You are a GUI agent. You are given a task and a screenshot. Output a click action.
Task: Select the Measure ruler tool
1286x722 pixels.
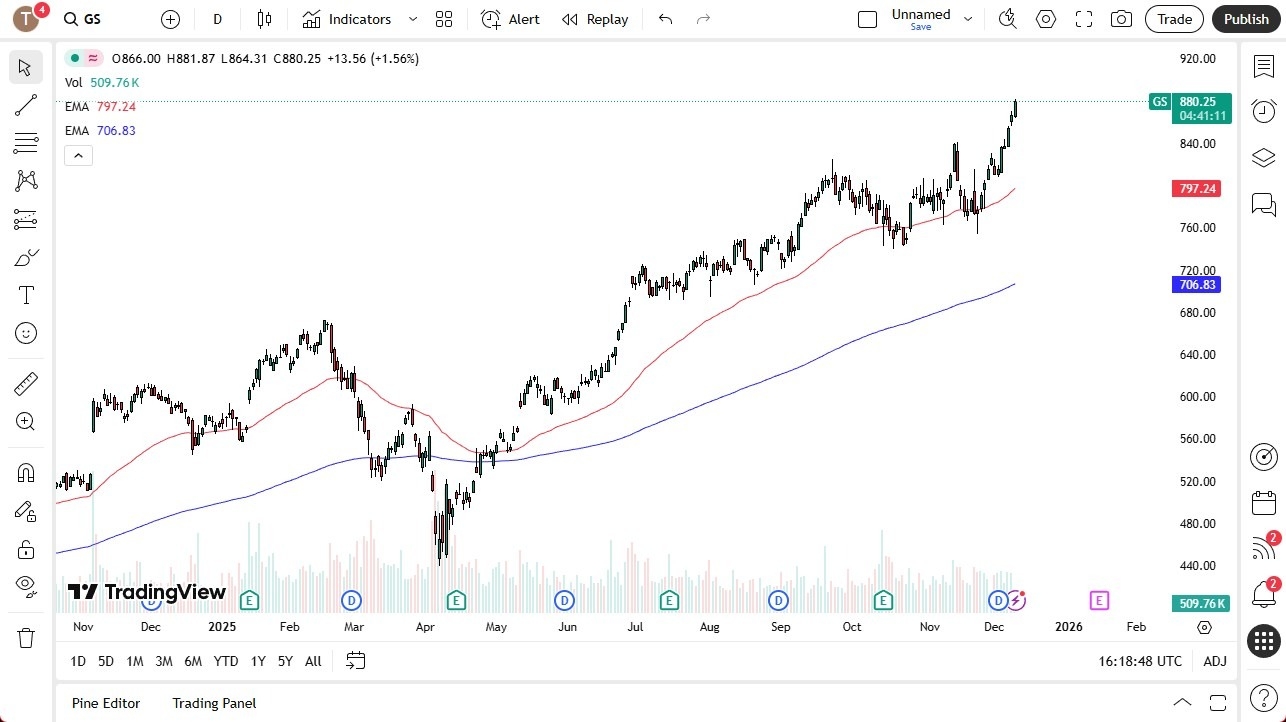coord(26,383)
